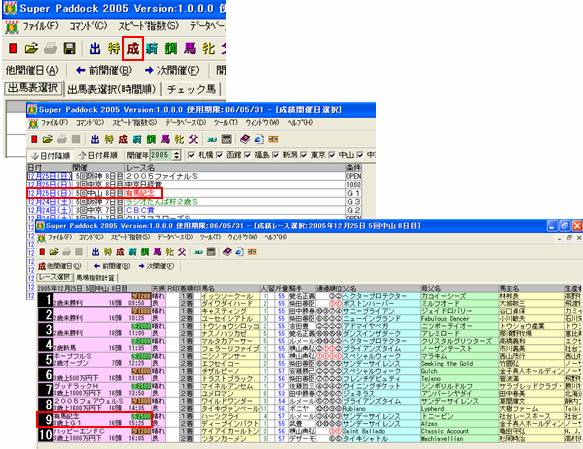Select the 出馬表選択 tab in the back window
This screenshot has height=449, width=583.
[x=33, y=88]
